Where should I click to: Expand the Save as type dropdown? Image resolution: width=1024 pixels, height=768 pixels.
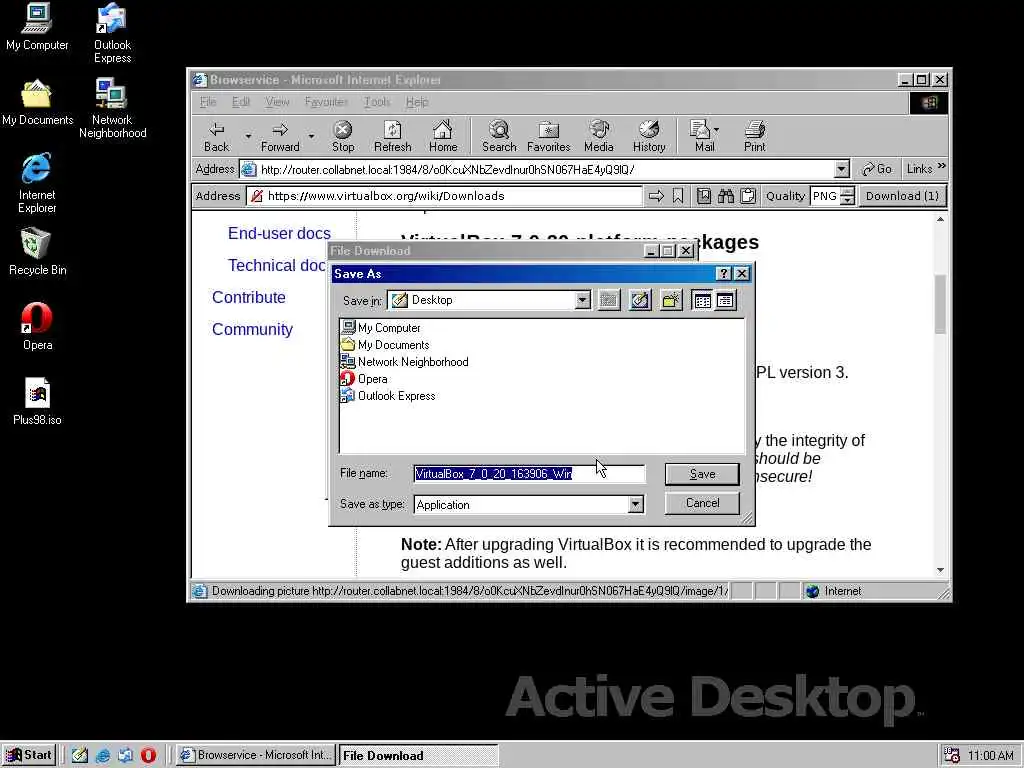(635, 505)
